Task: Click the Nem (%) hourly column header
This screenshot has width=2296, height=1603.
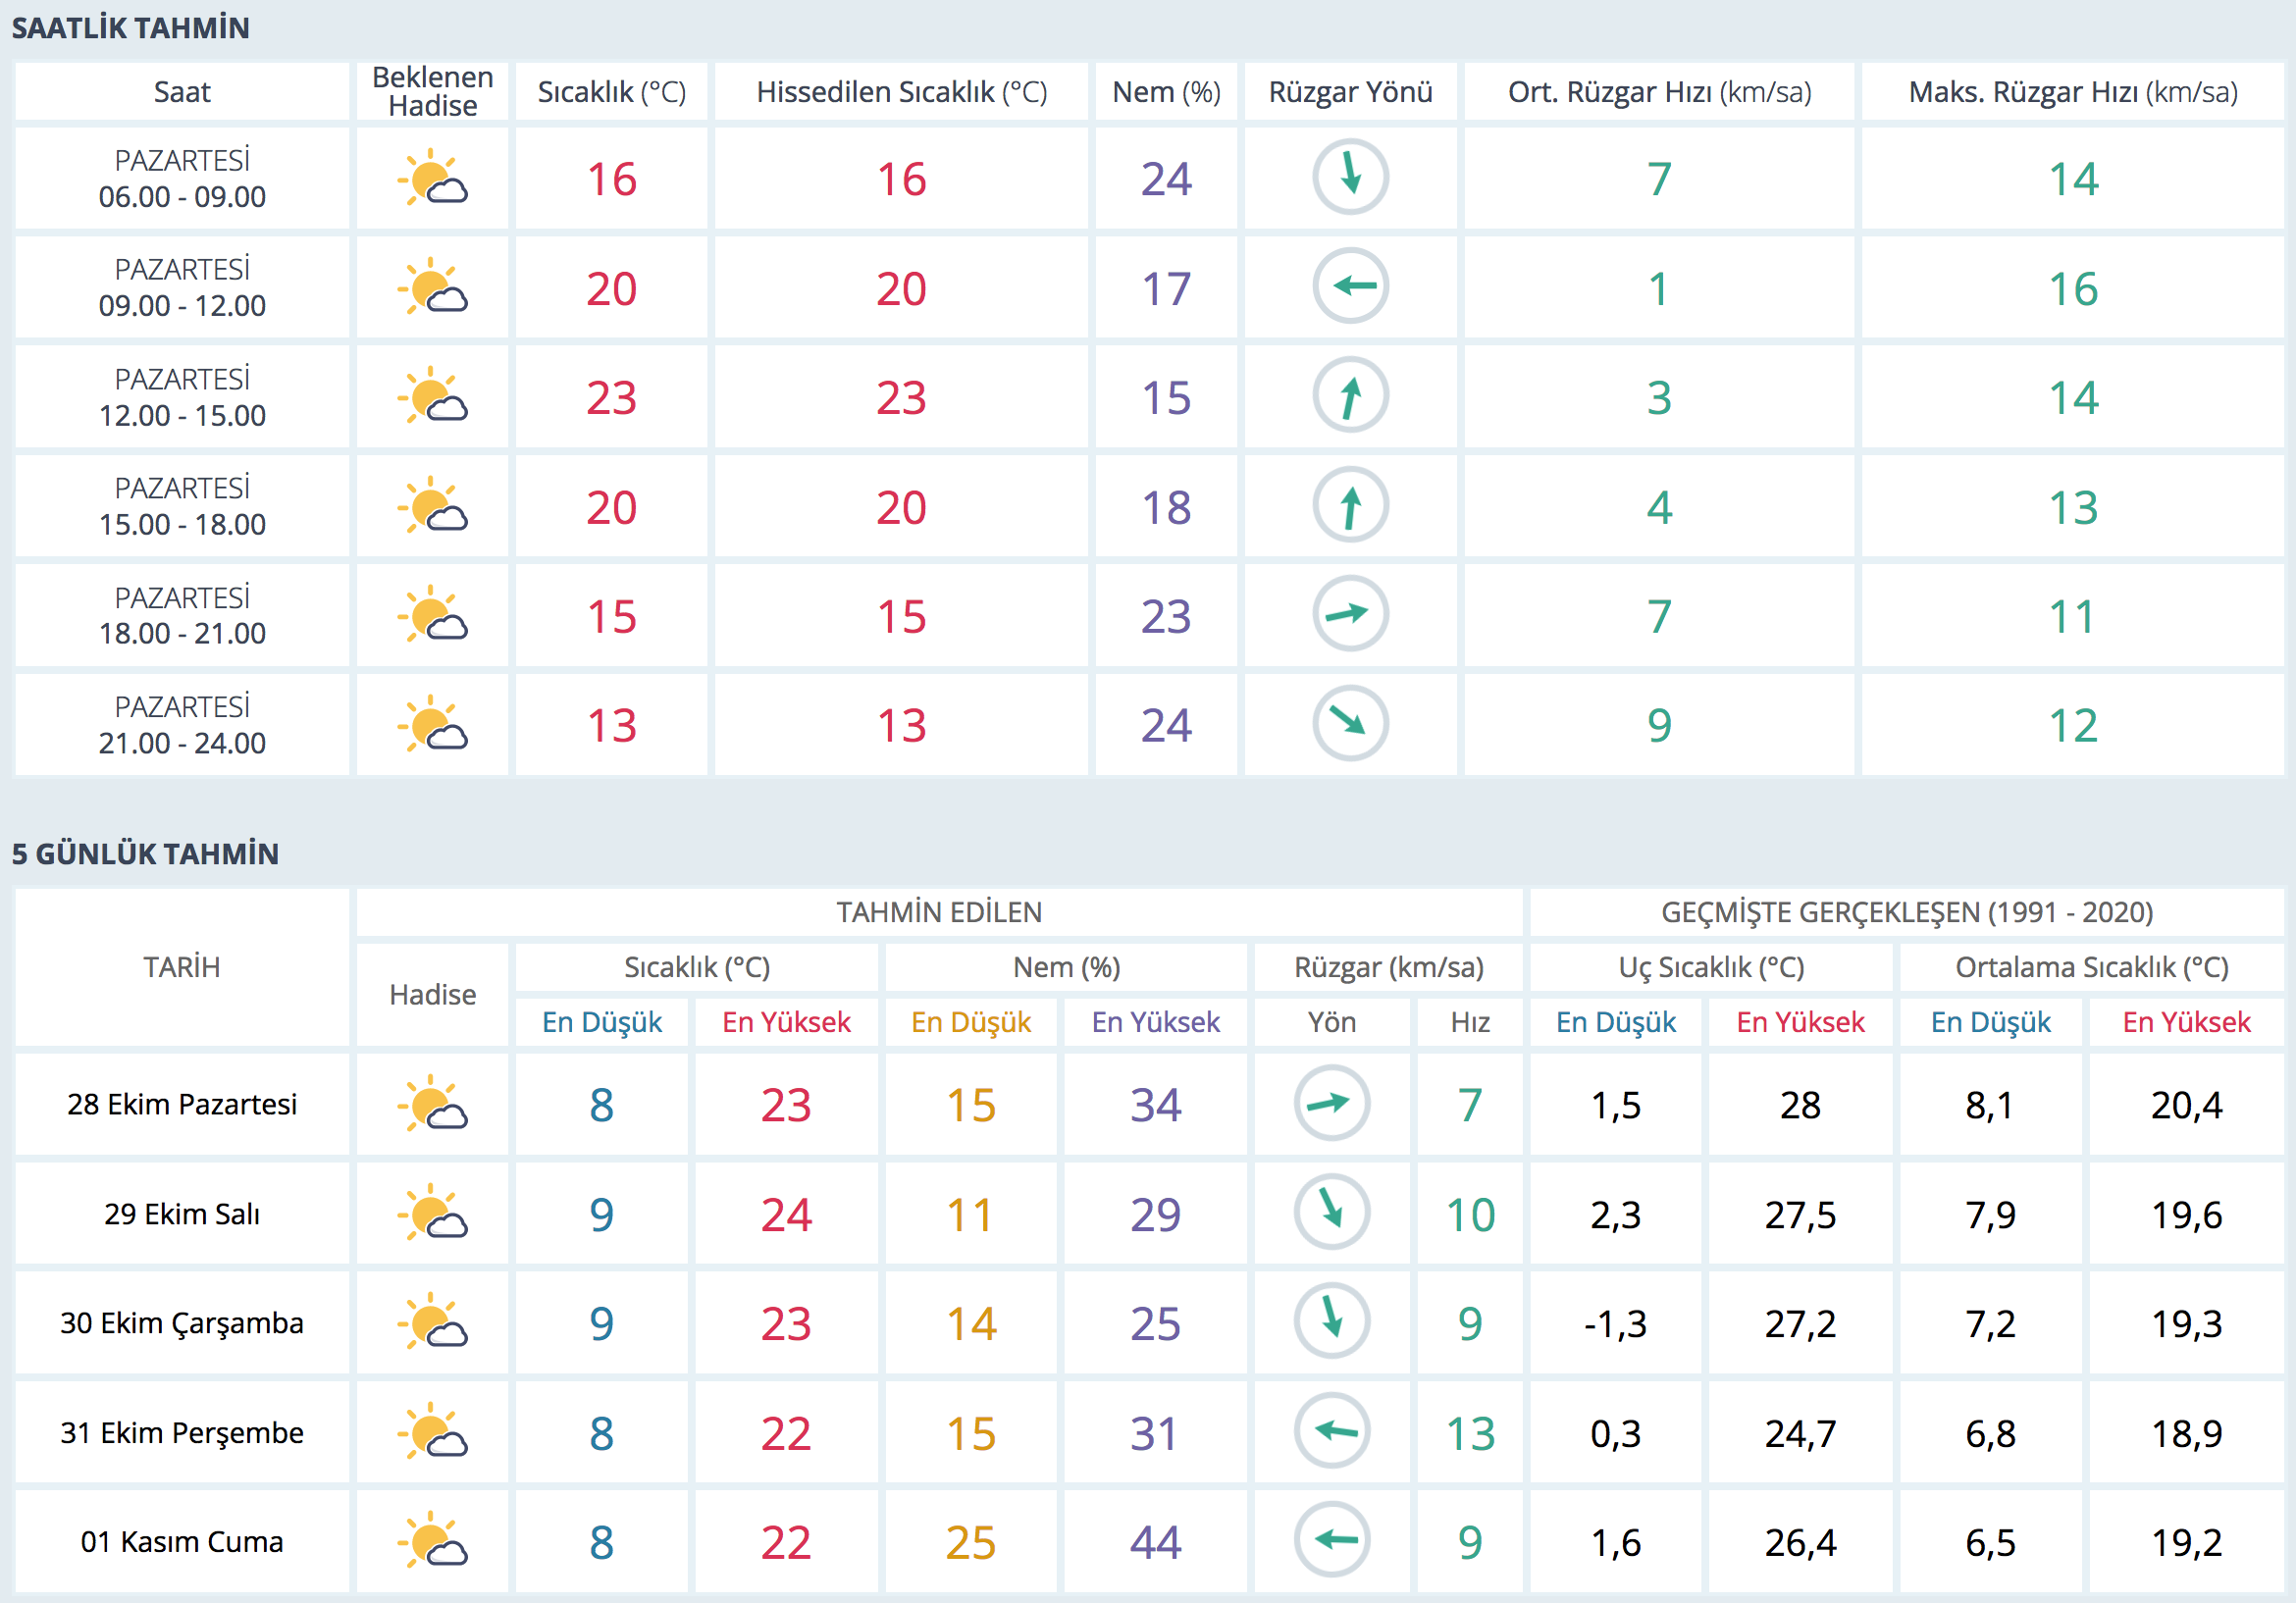Action: (x=1166, y=92)
